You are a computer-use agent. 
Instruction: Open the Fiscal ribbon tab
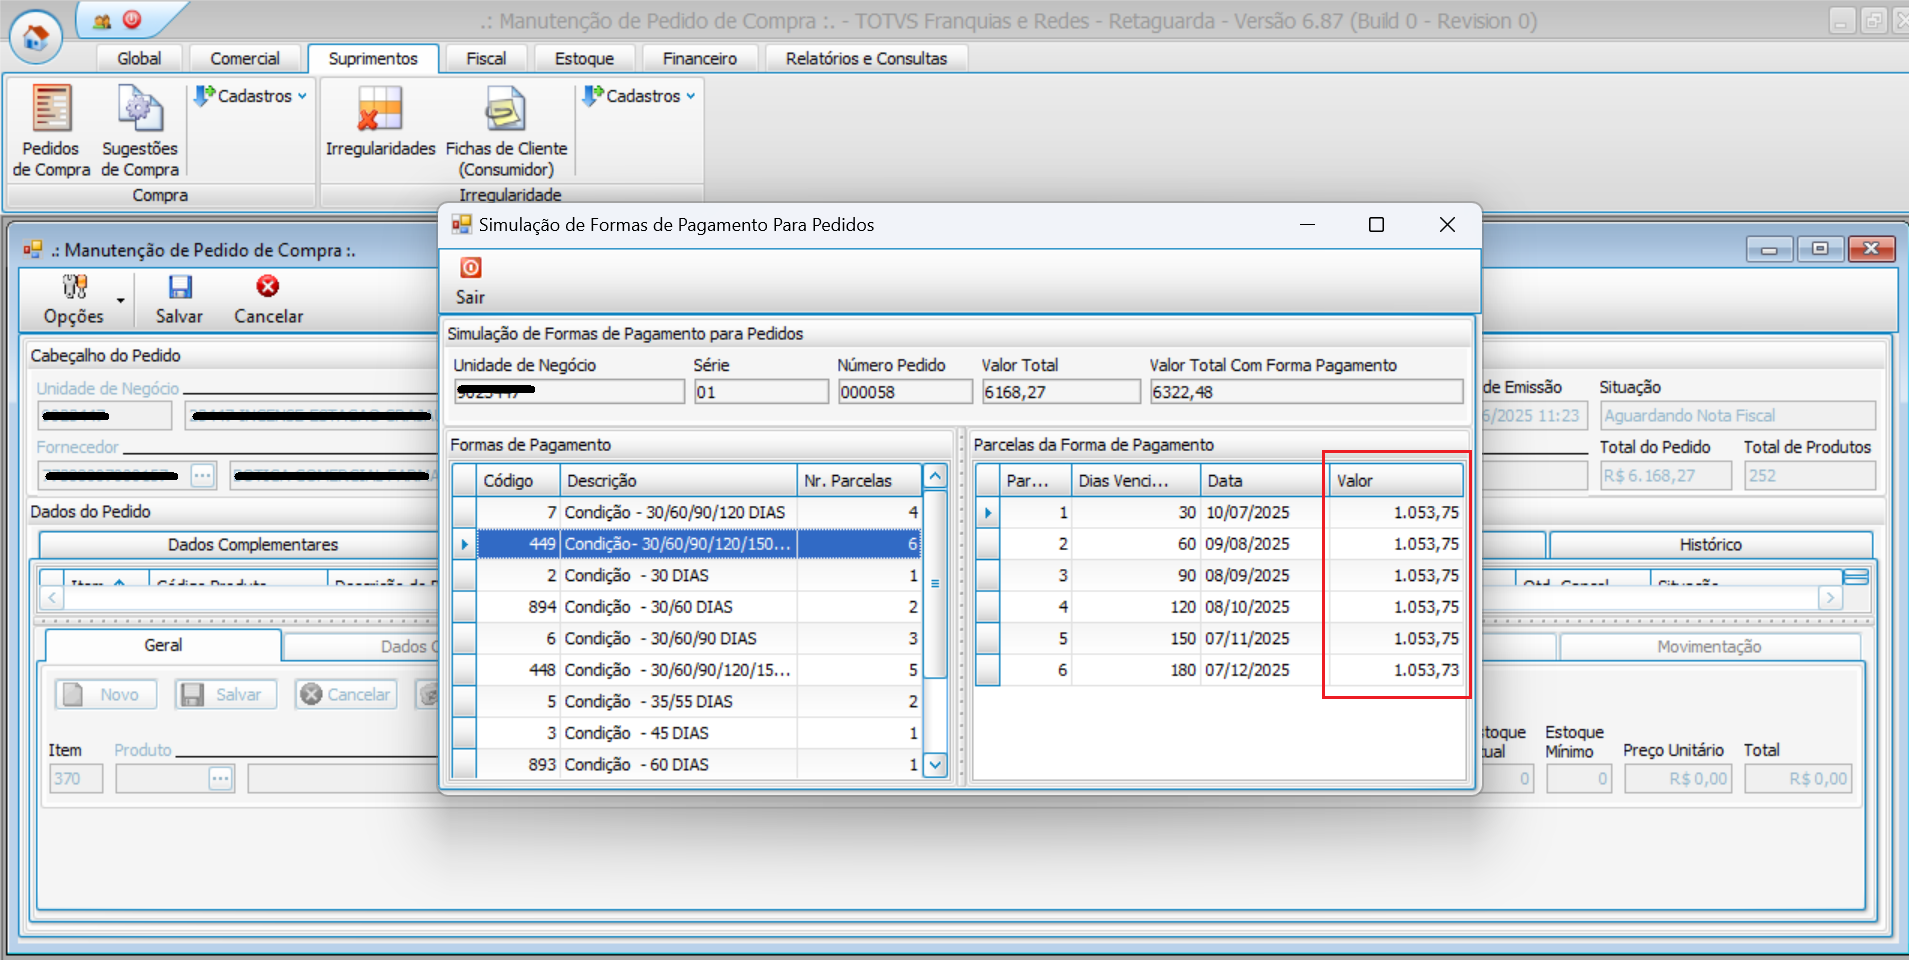point(486,59)
